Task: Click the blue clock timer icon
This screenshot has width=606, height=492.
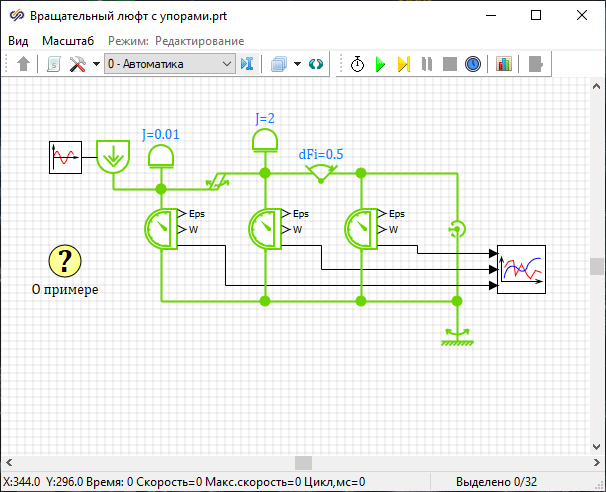Action: [473, 64]
